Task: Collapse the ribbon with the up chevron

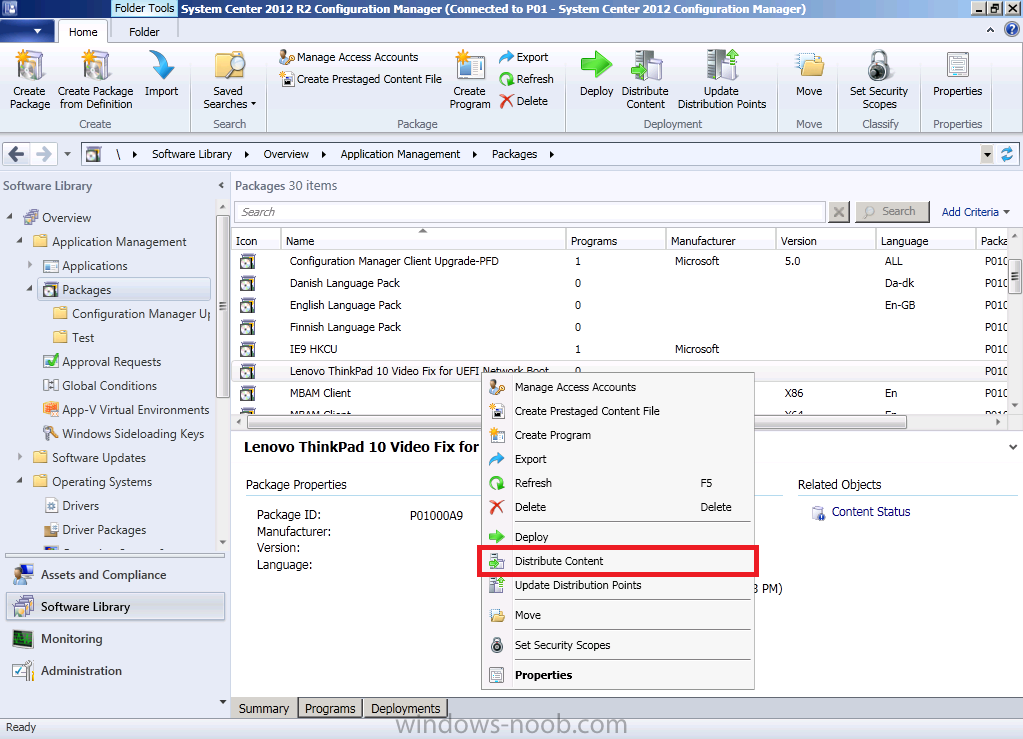Action: point(990,30)
